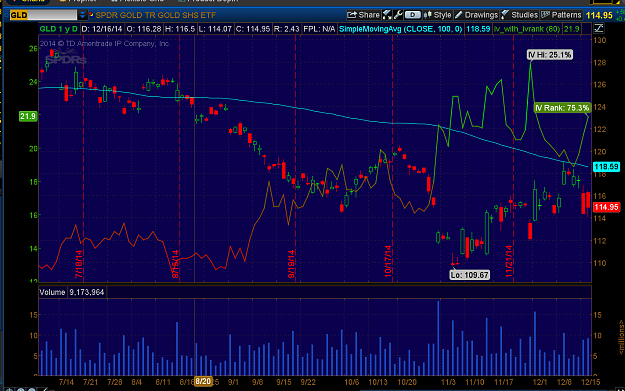The width and height of the screenshot is (625, 391).
Task: Click the 7/18/14 expiration date line label
Action: pos(79,264)
